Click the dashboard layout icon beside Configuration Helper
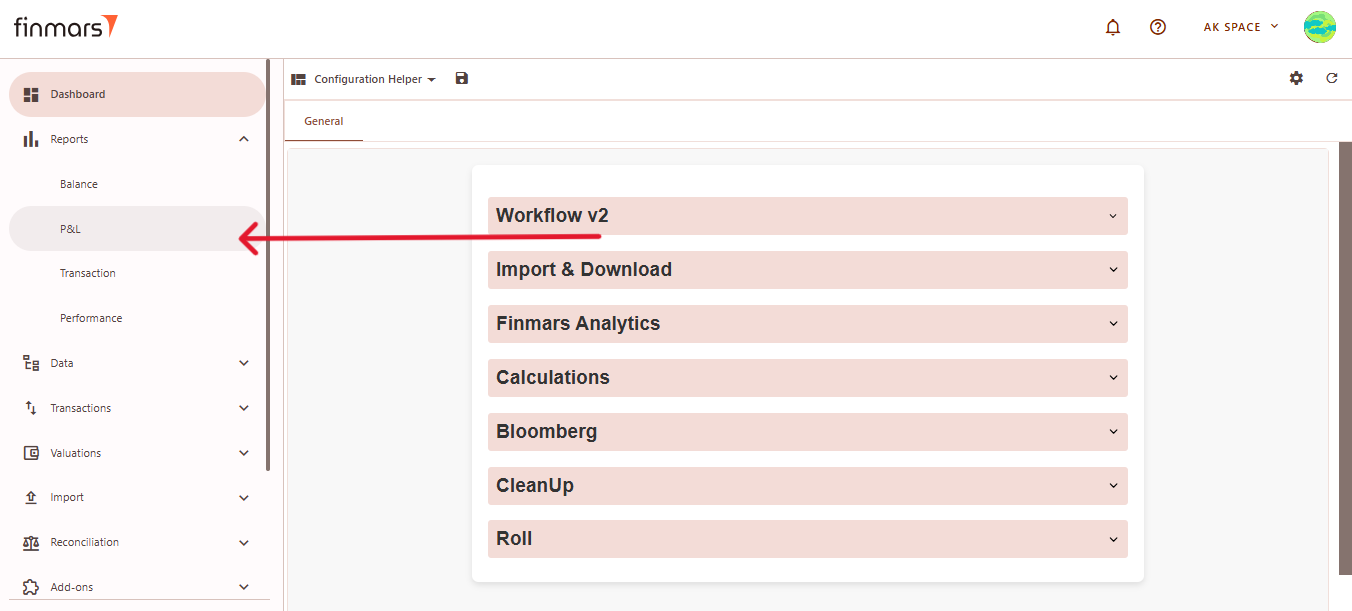 [x=298, y=79]
